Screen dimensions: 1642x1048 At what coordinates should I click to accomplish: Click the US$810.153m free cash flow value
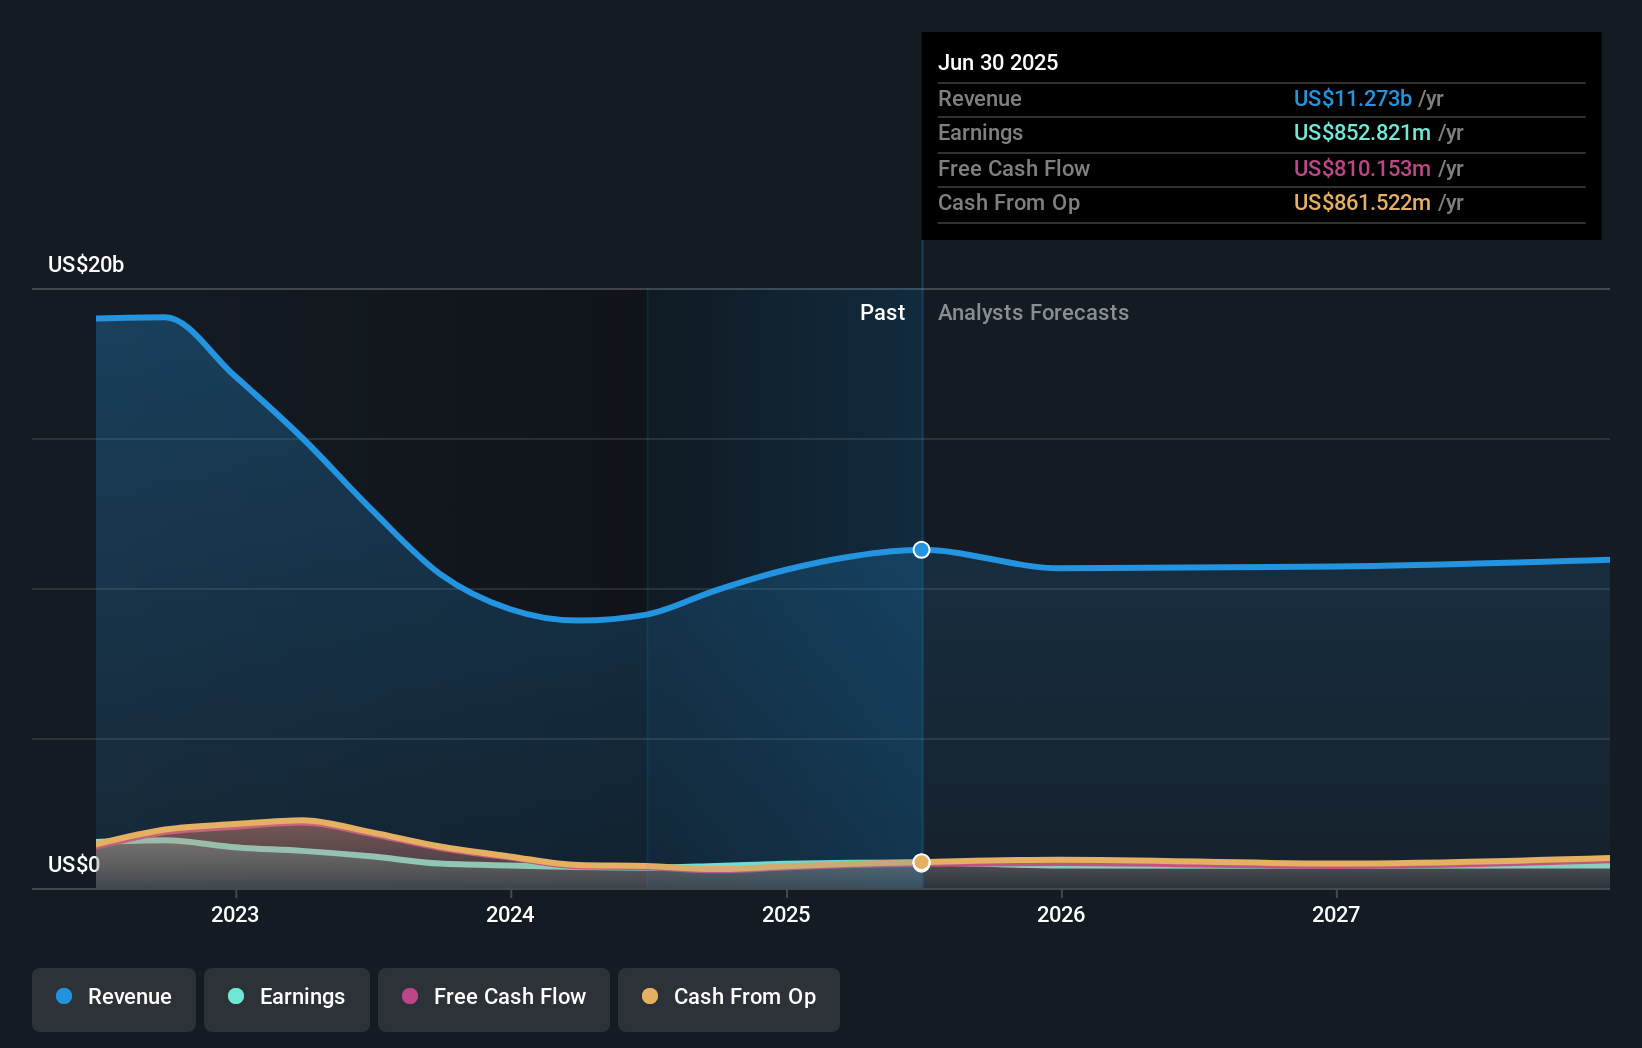pos(1362,168)
